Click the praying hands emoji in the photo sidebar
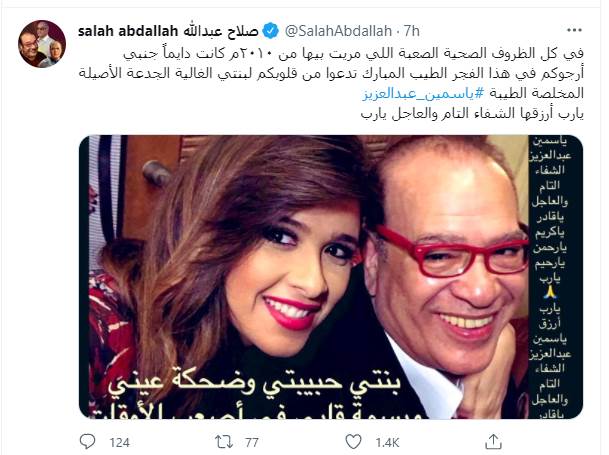 (549, 292)
